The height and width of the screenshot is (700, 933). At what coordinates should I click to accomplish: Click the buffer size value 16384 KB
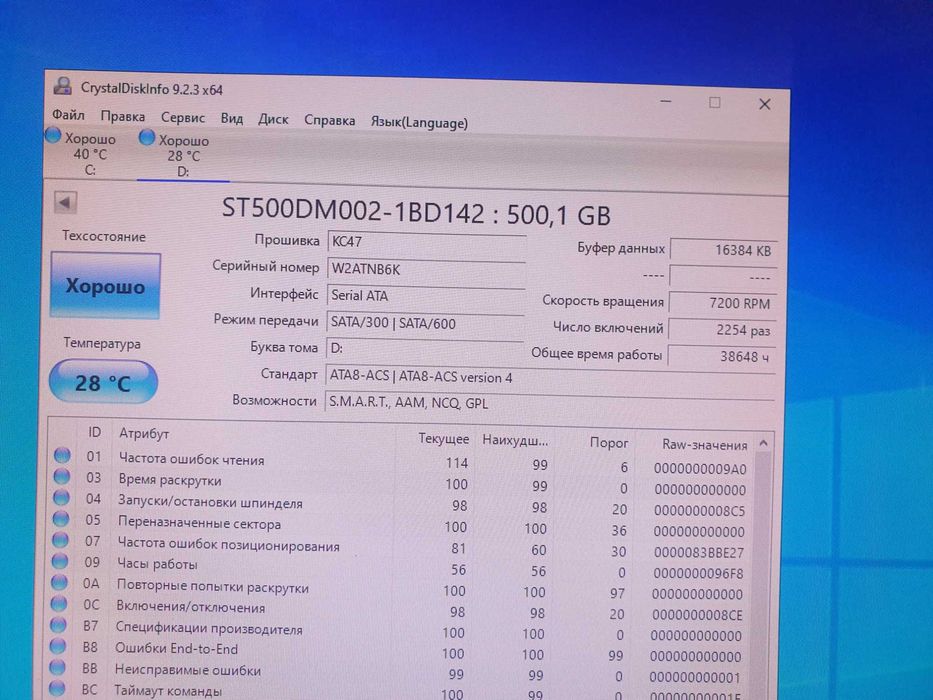723,250
